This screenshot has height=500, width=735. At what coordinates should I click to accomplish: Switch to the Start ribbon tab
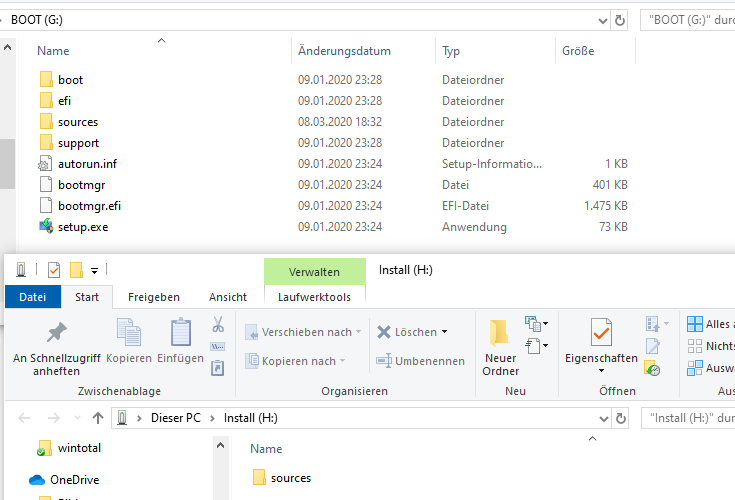(87, 297)
